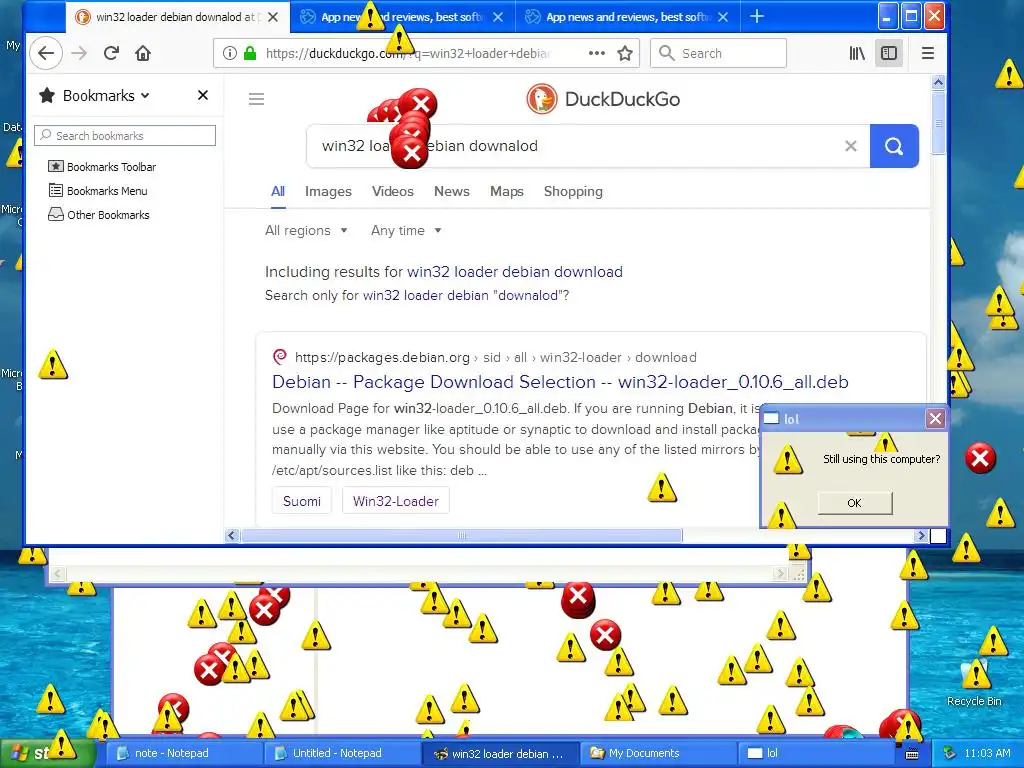Open Untitled - Notepad from taskbar
The width and height of the screenshot is (1024, 768).
click(x=342, y=753)
